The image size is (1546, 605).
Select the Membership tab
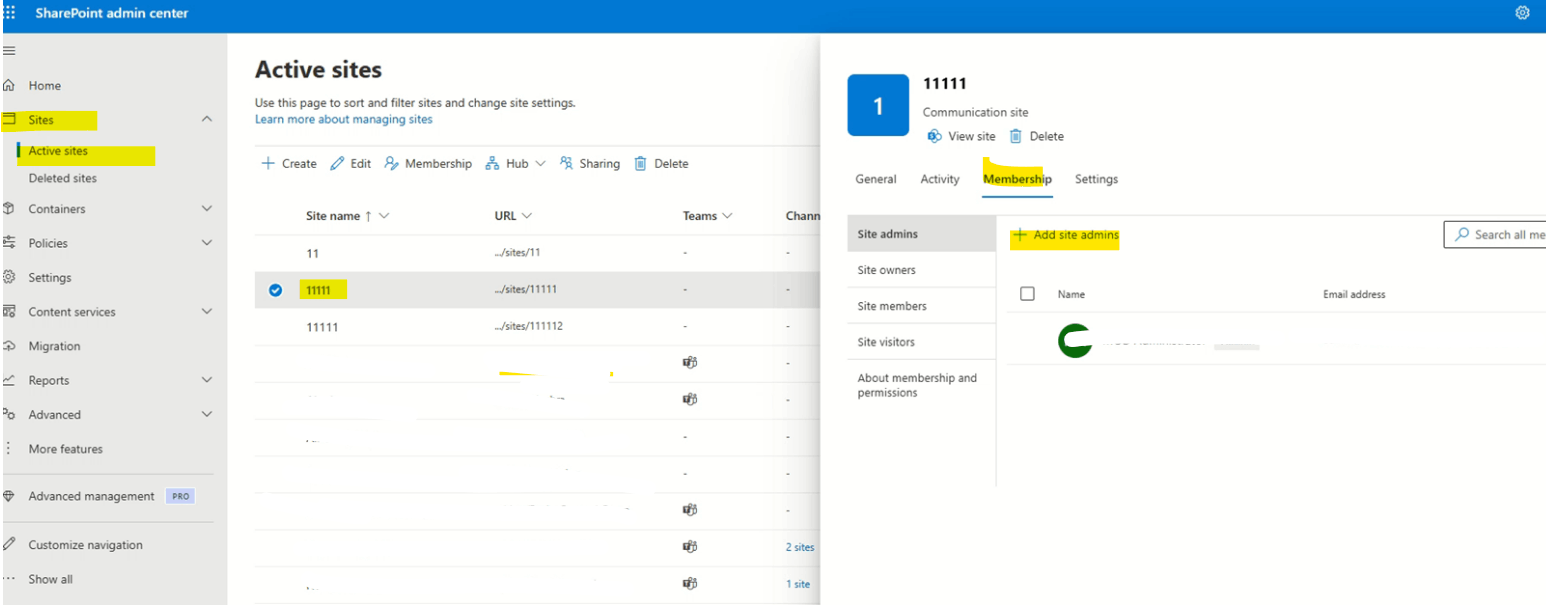[1017, 179]
